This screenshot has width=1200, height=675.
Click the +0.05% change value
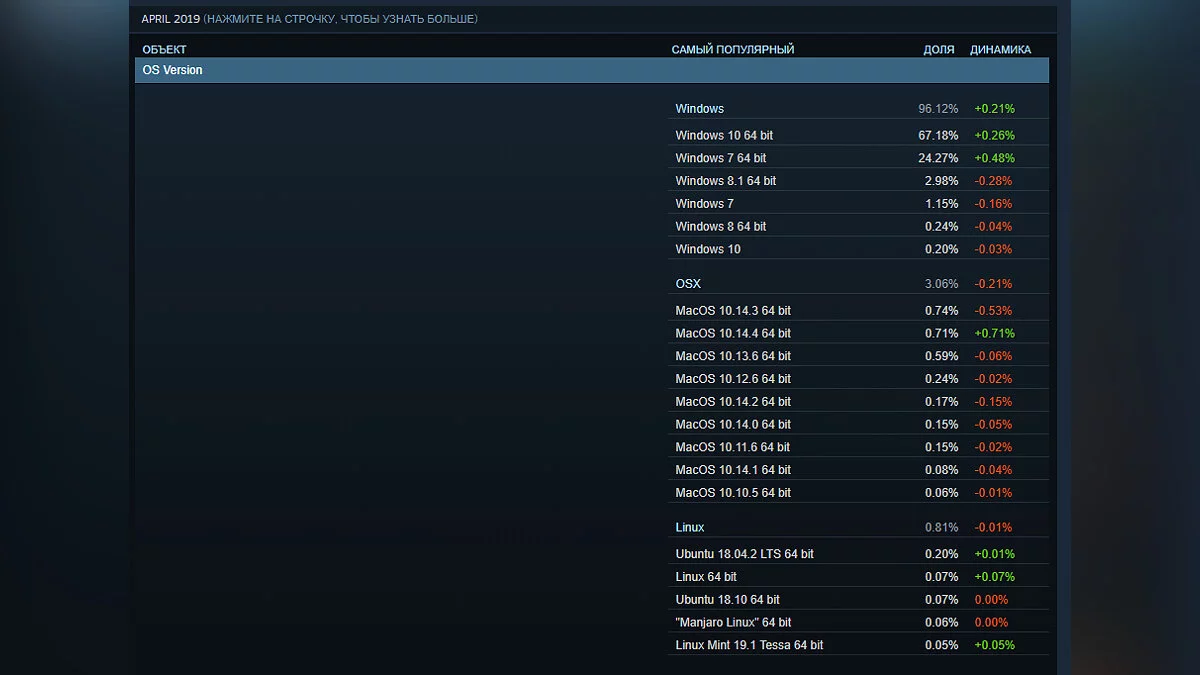coord(994,645)
